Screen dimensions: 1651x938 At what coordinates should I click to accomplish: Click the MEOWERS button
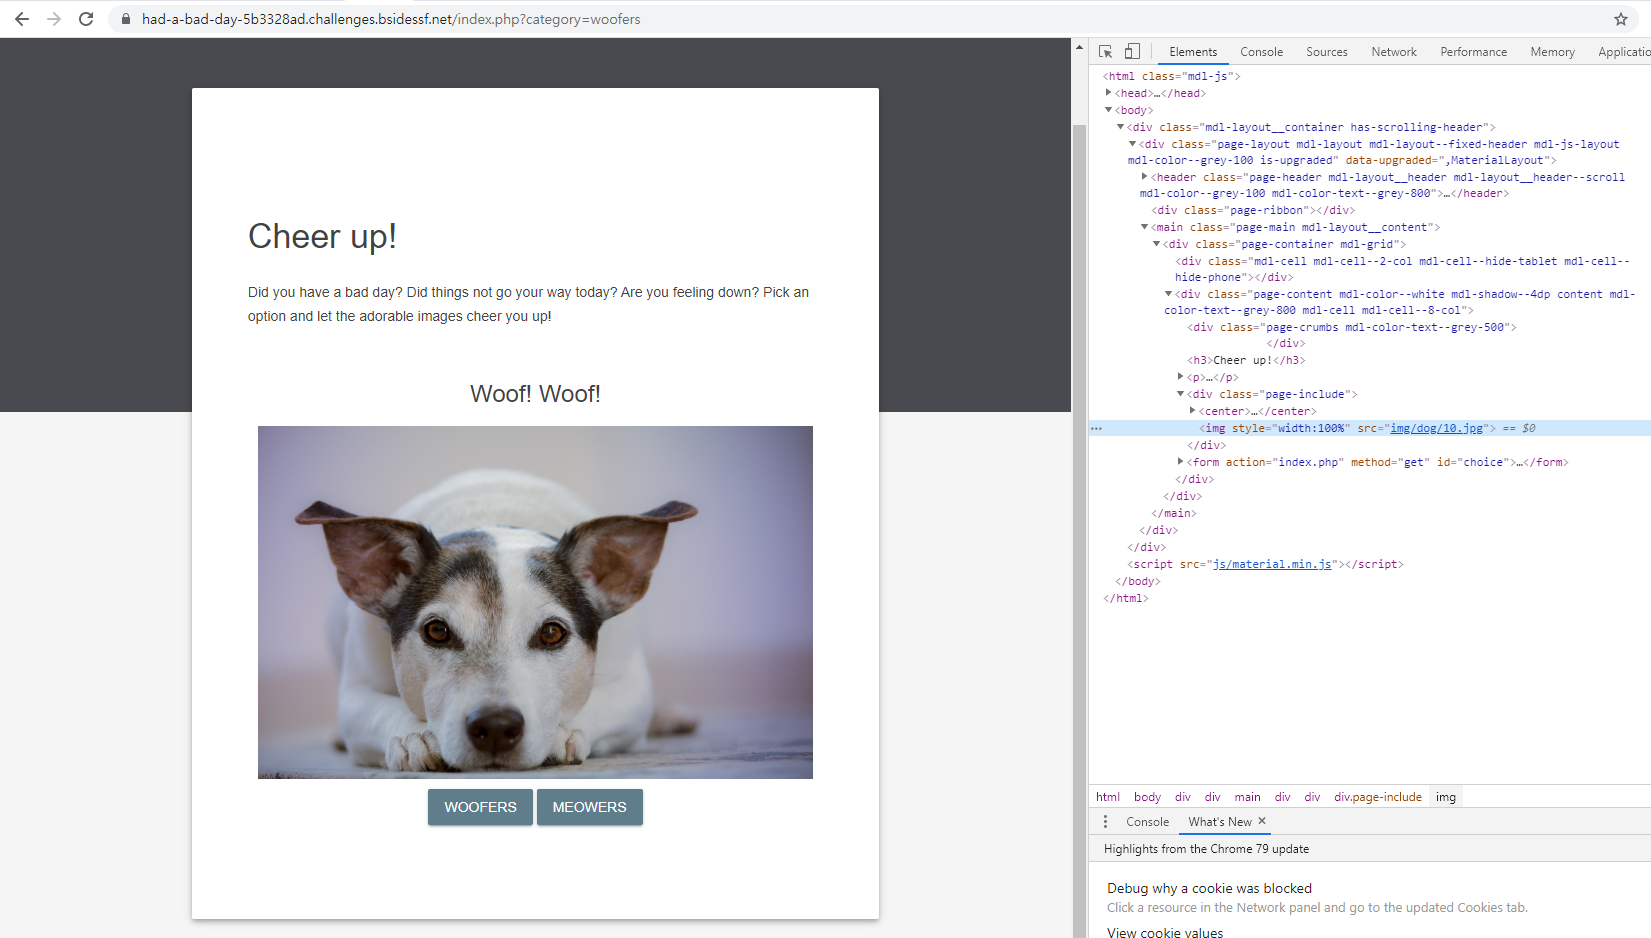point(590,807)
